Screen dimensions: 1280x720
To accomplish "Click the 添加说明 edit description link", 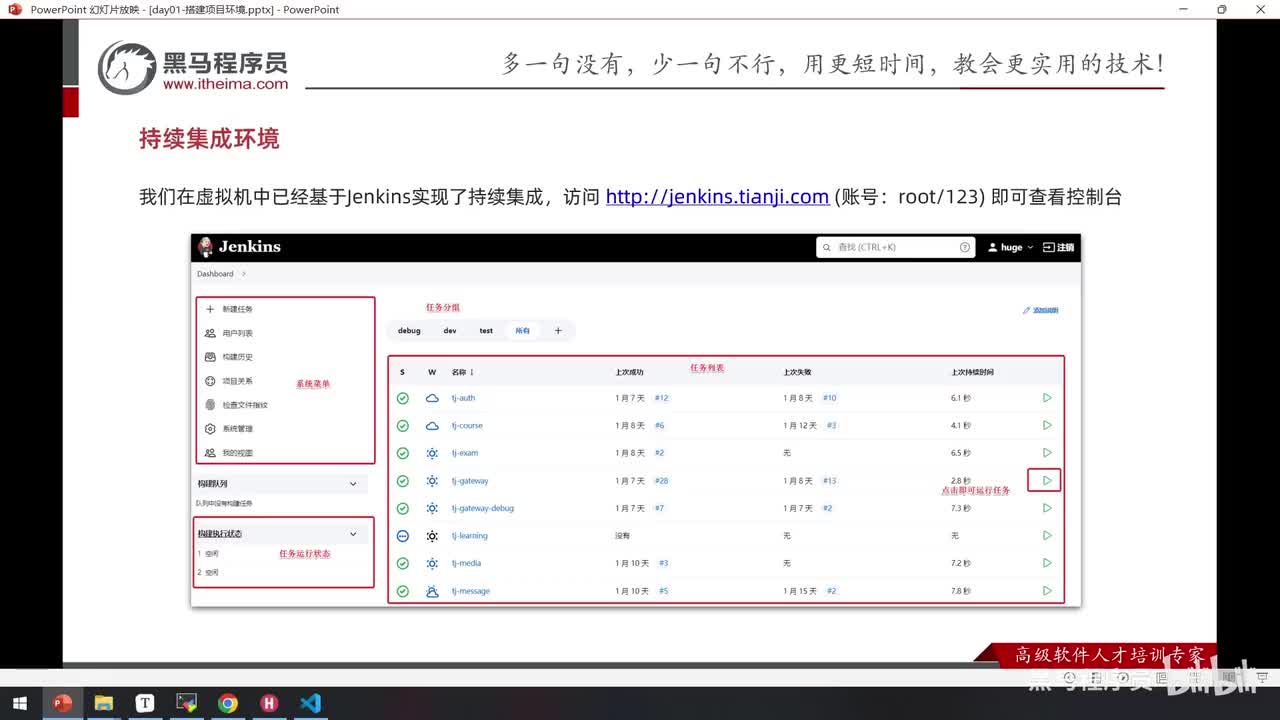I will coord(1040,310).
